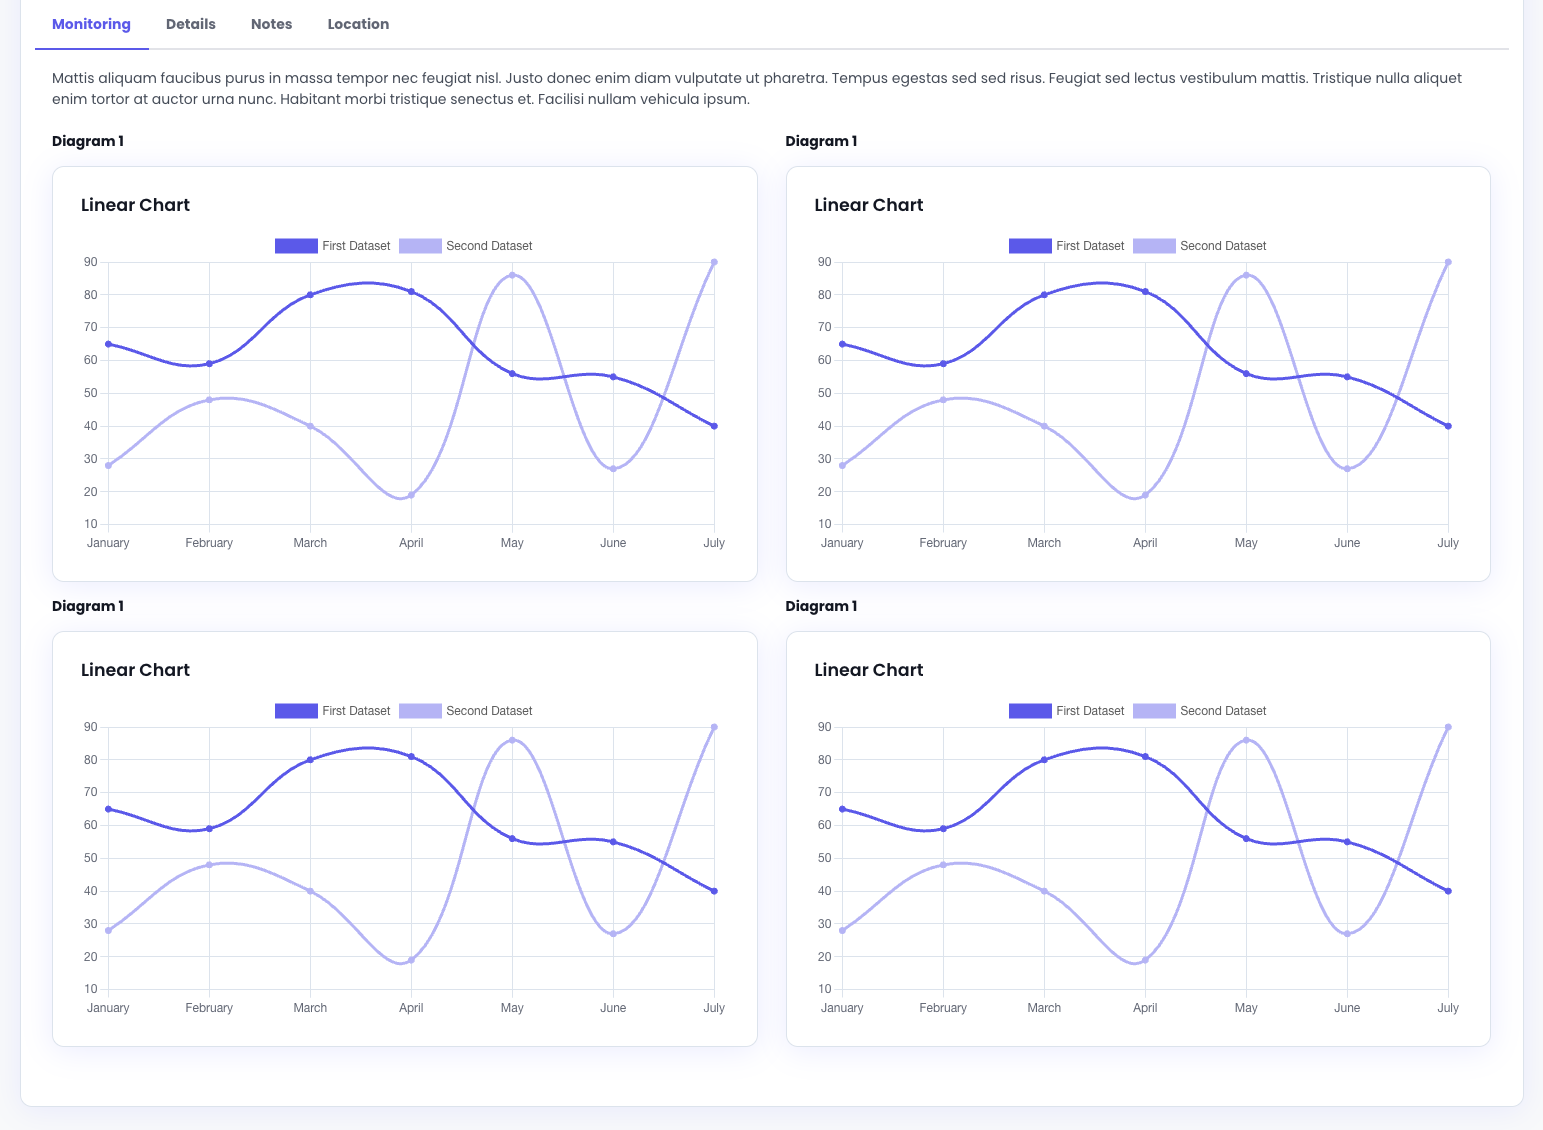The image size is (1543, 1130).
Task: Click the 'March' axis label in bottom-left chart
Action: [x=310, y=1008]
